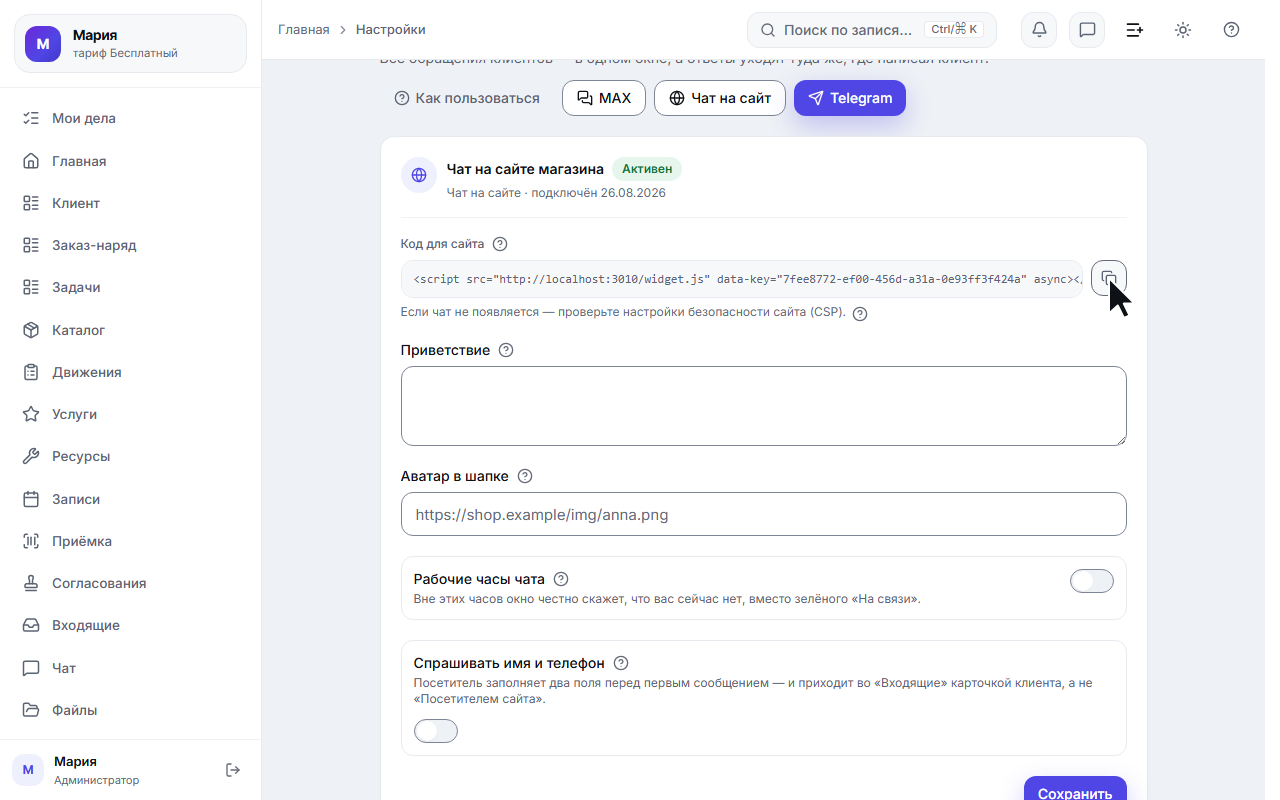Open notifications bell
Screen dimensions: 1280x800
(1039, 30)
